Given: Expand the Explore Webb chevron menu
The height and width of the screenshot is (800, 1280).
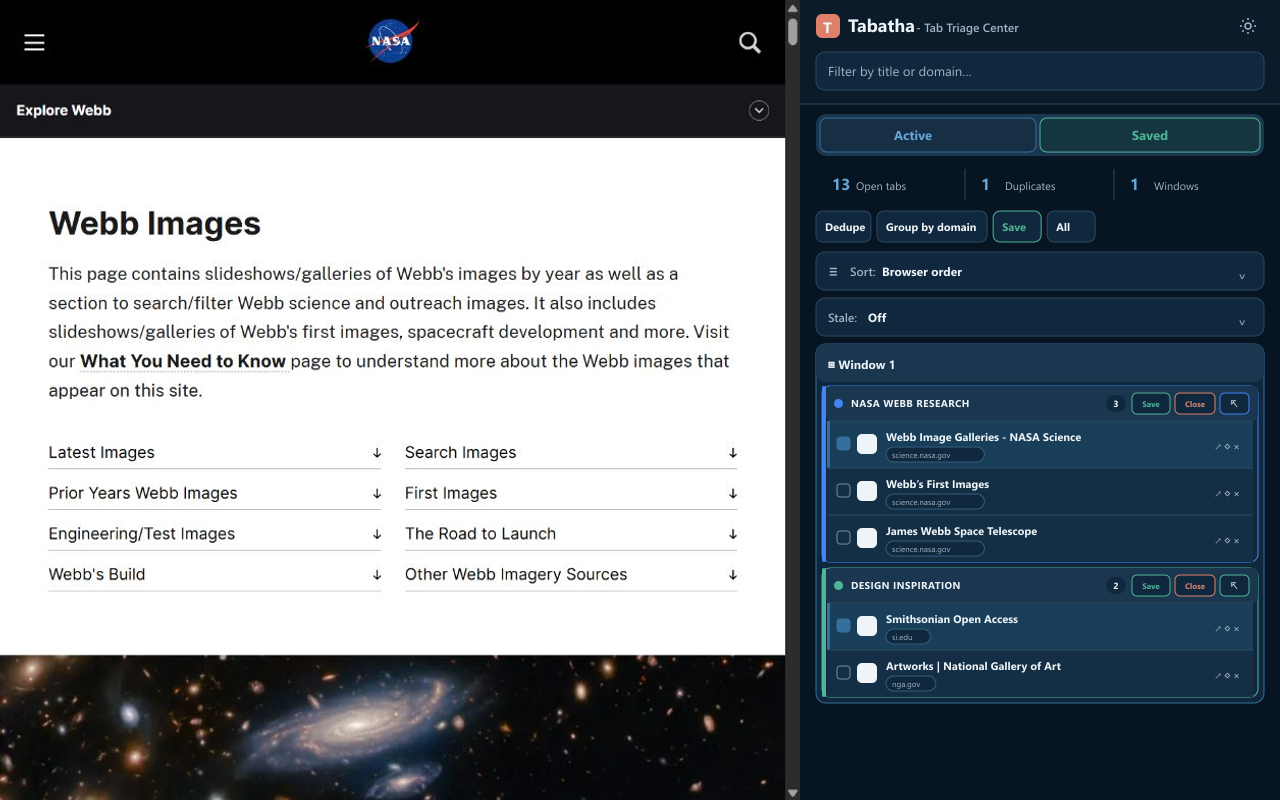Looking at the screenshot, I should click(759, 111).
